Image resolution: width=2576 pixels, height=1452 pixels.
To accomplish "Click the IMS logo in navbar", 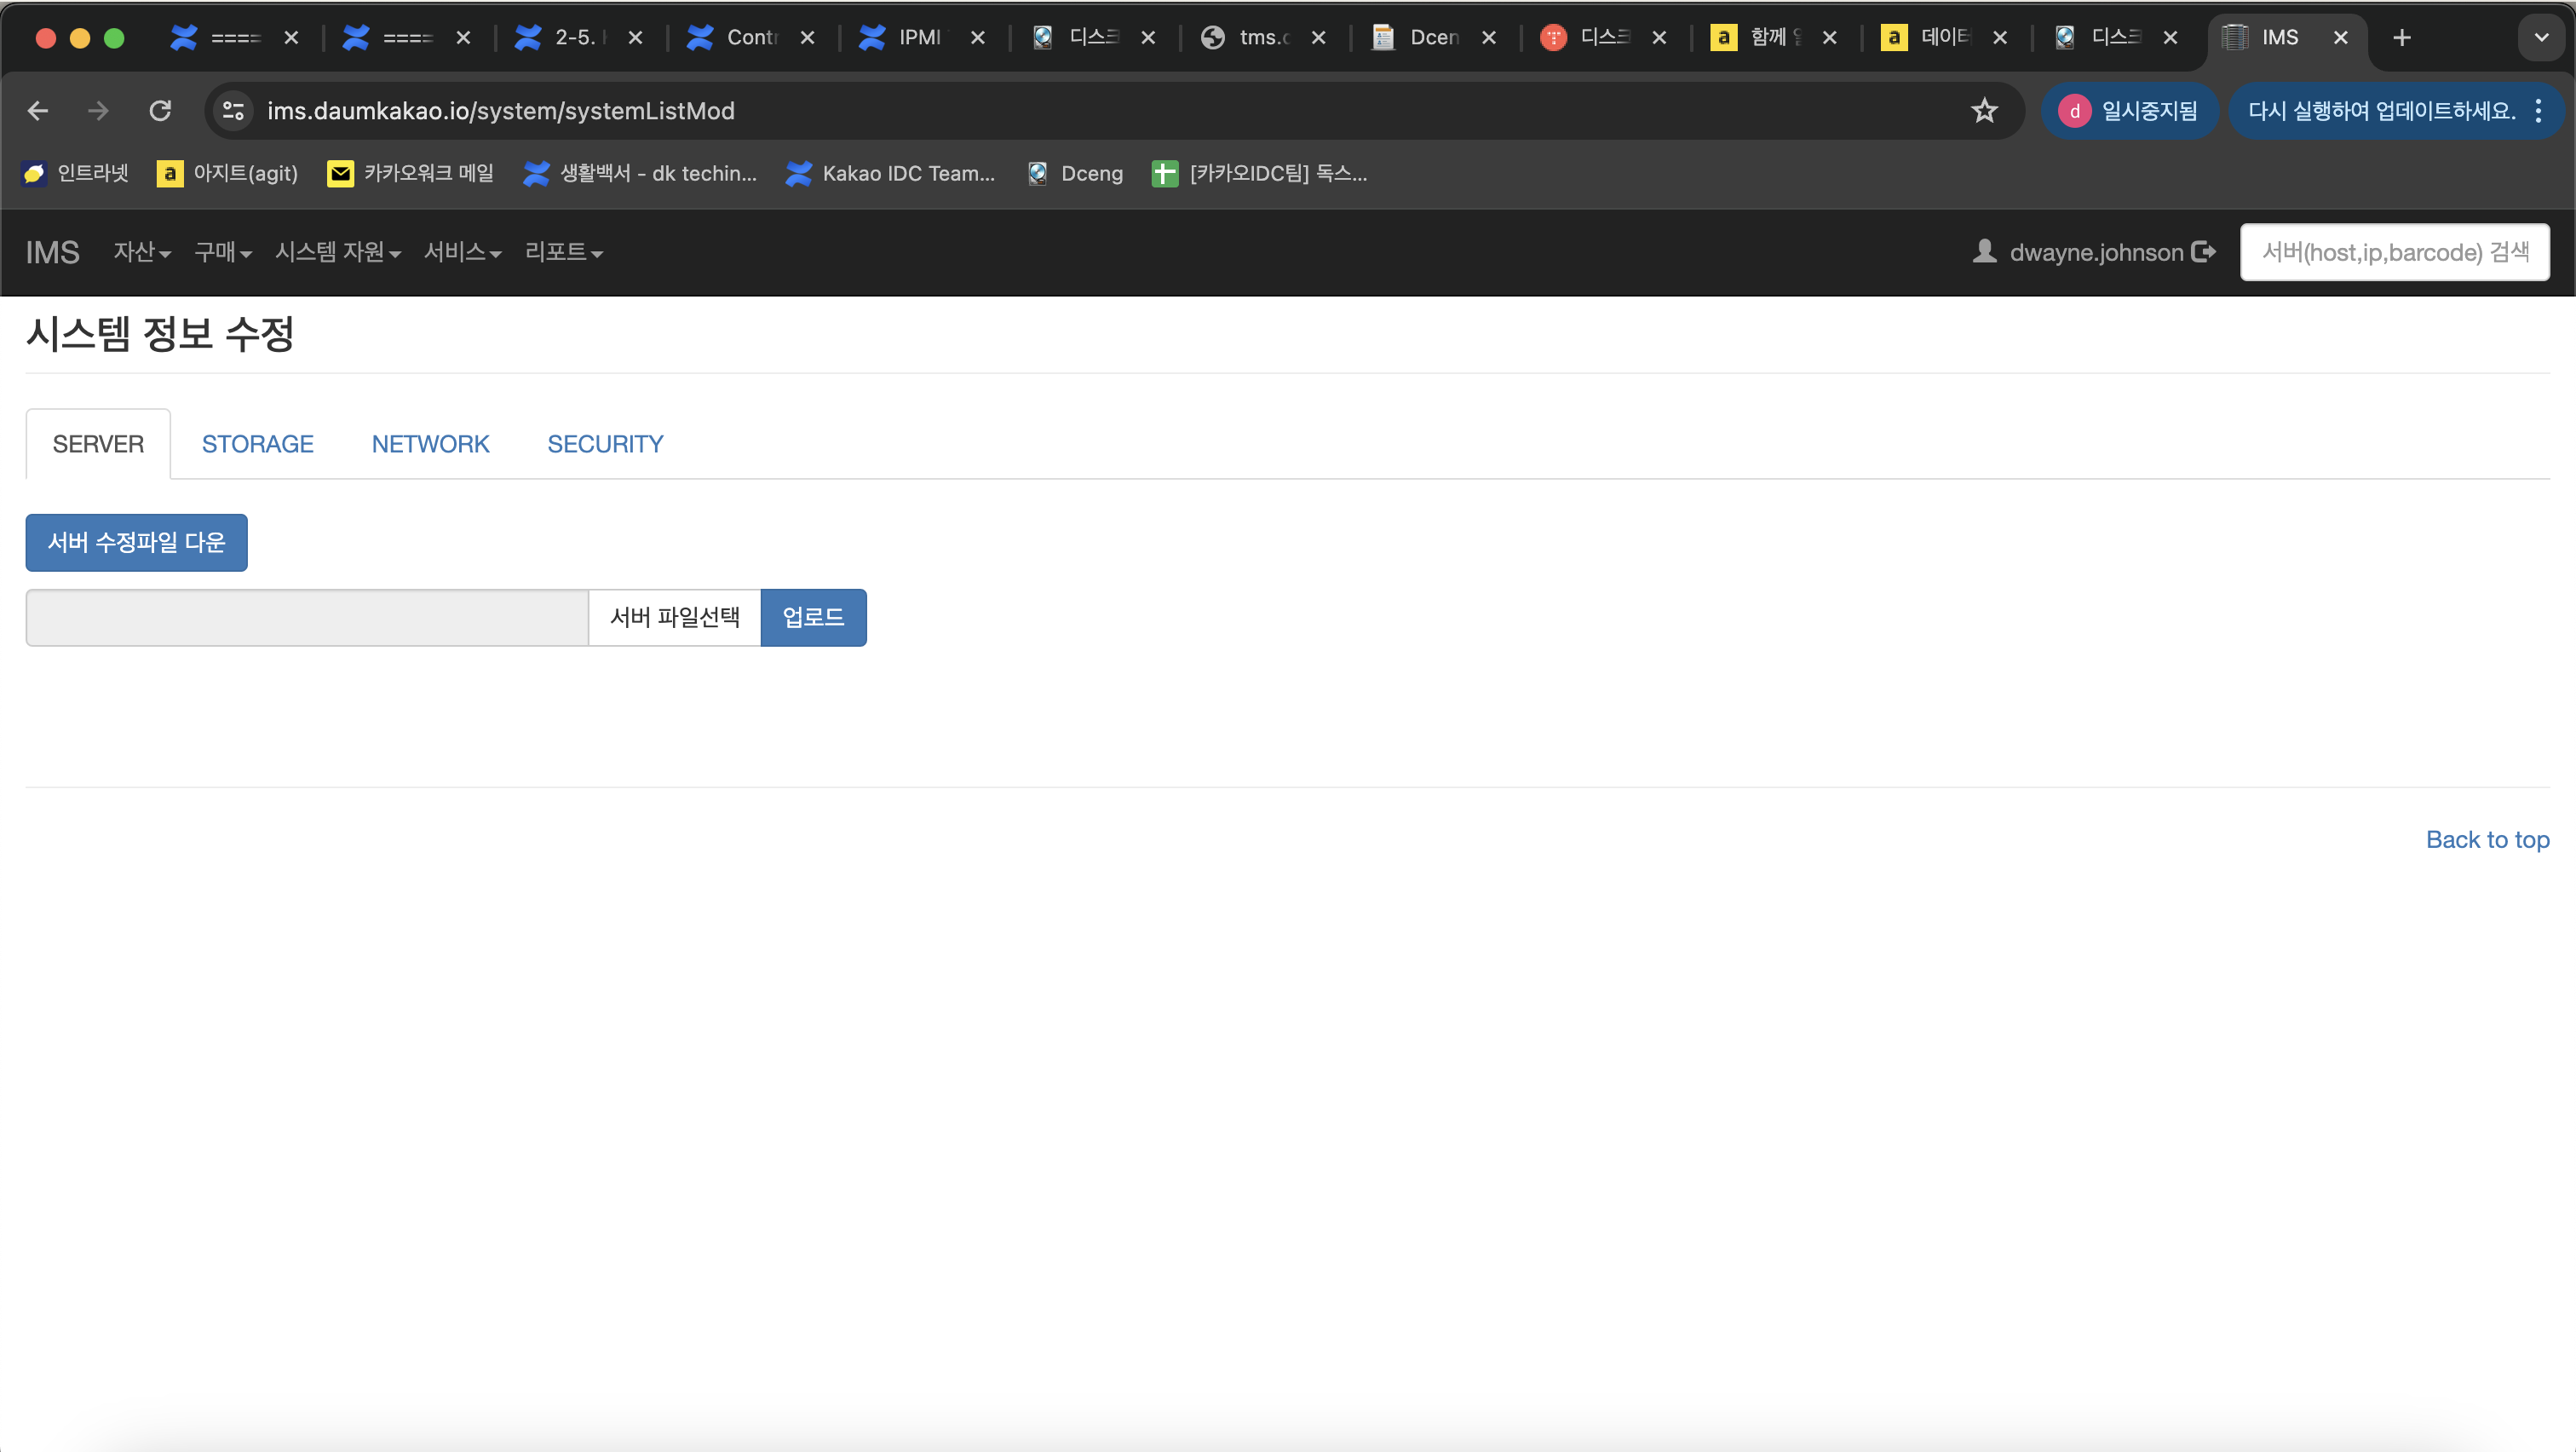I will [52, 252].
